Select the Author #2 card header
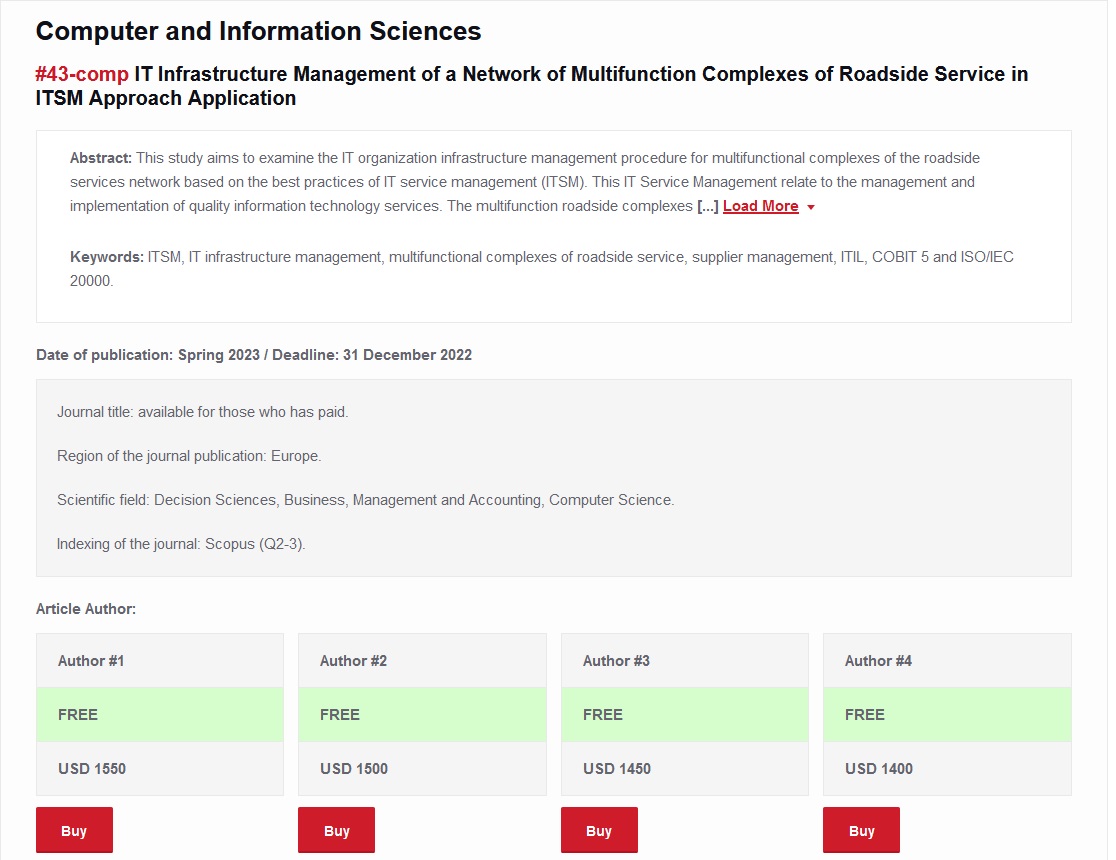Viewport: 1116px width, 860px height. click(x=422, y=661)
